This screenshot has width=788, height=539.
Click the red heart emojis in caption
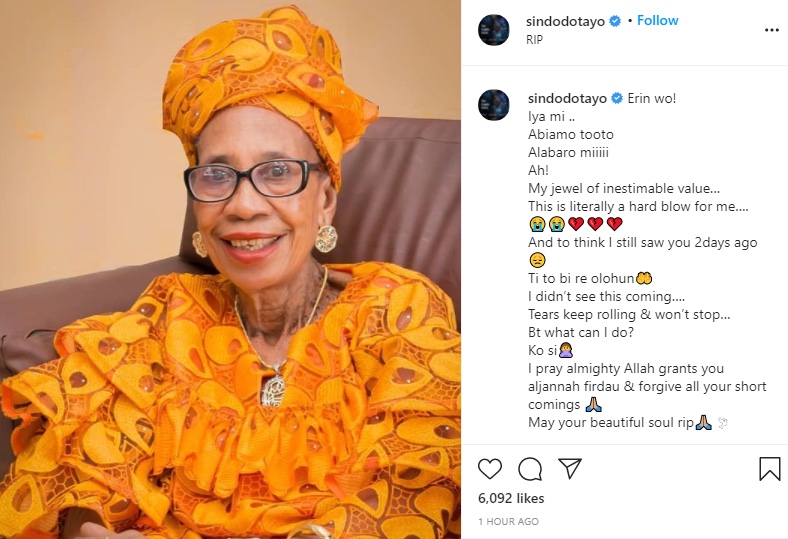[x=595, y=224]
